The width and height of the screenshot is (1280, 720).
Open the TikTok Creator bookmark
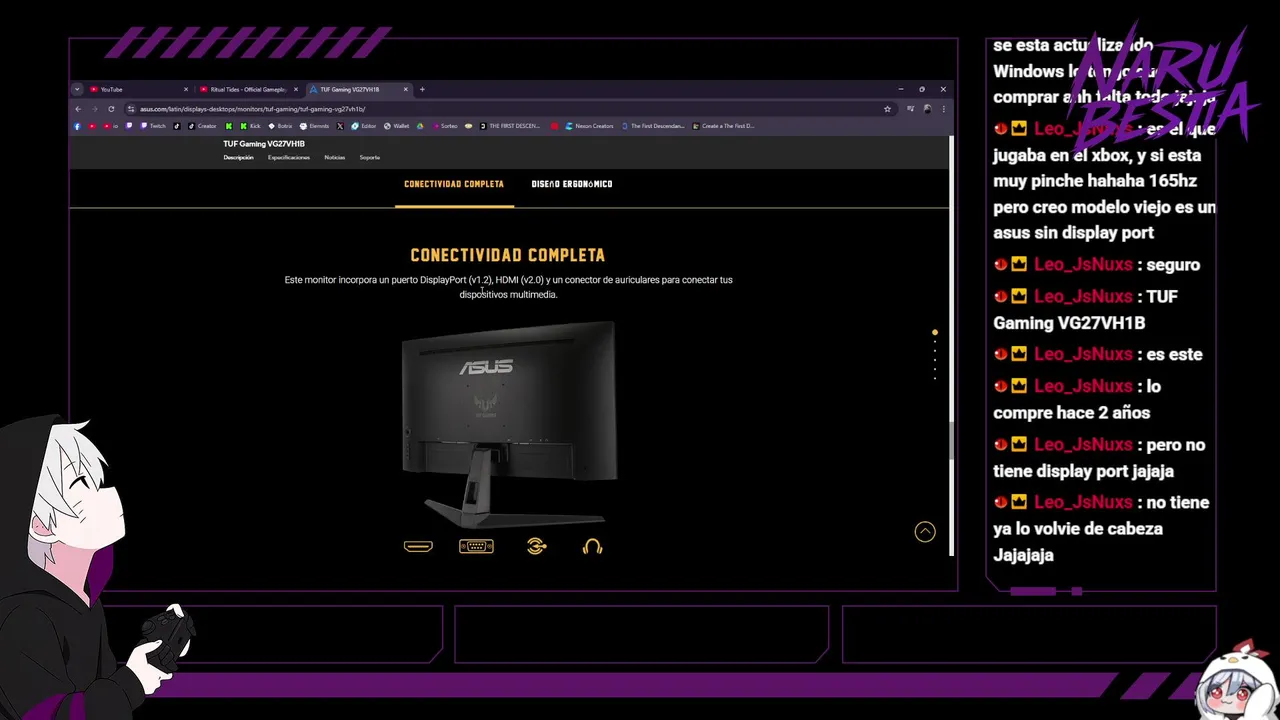(x=202, y=126)
